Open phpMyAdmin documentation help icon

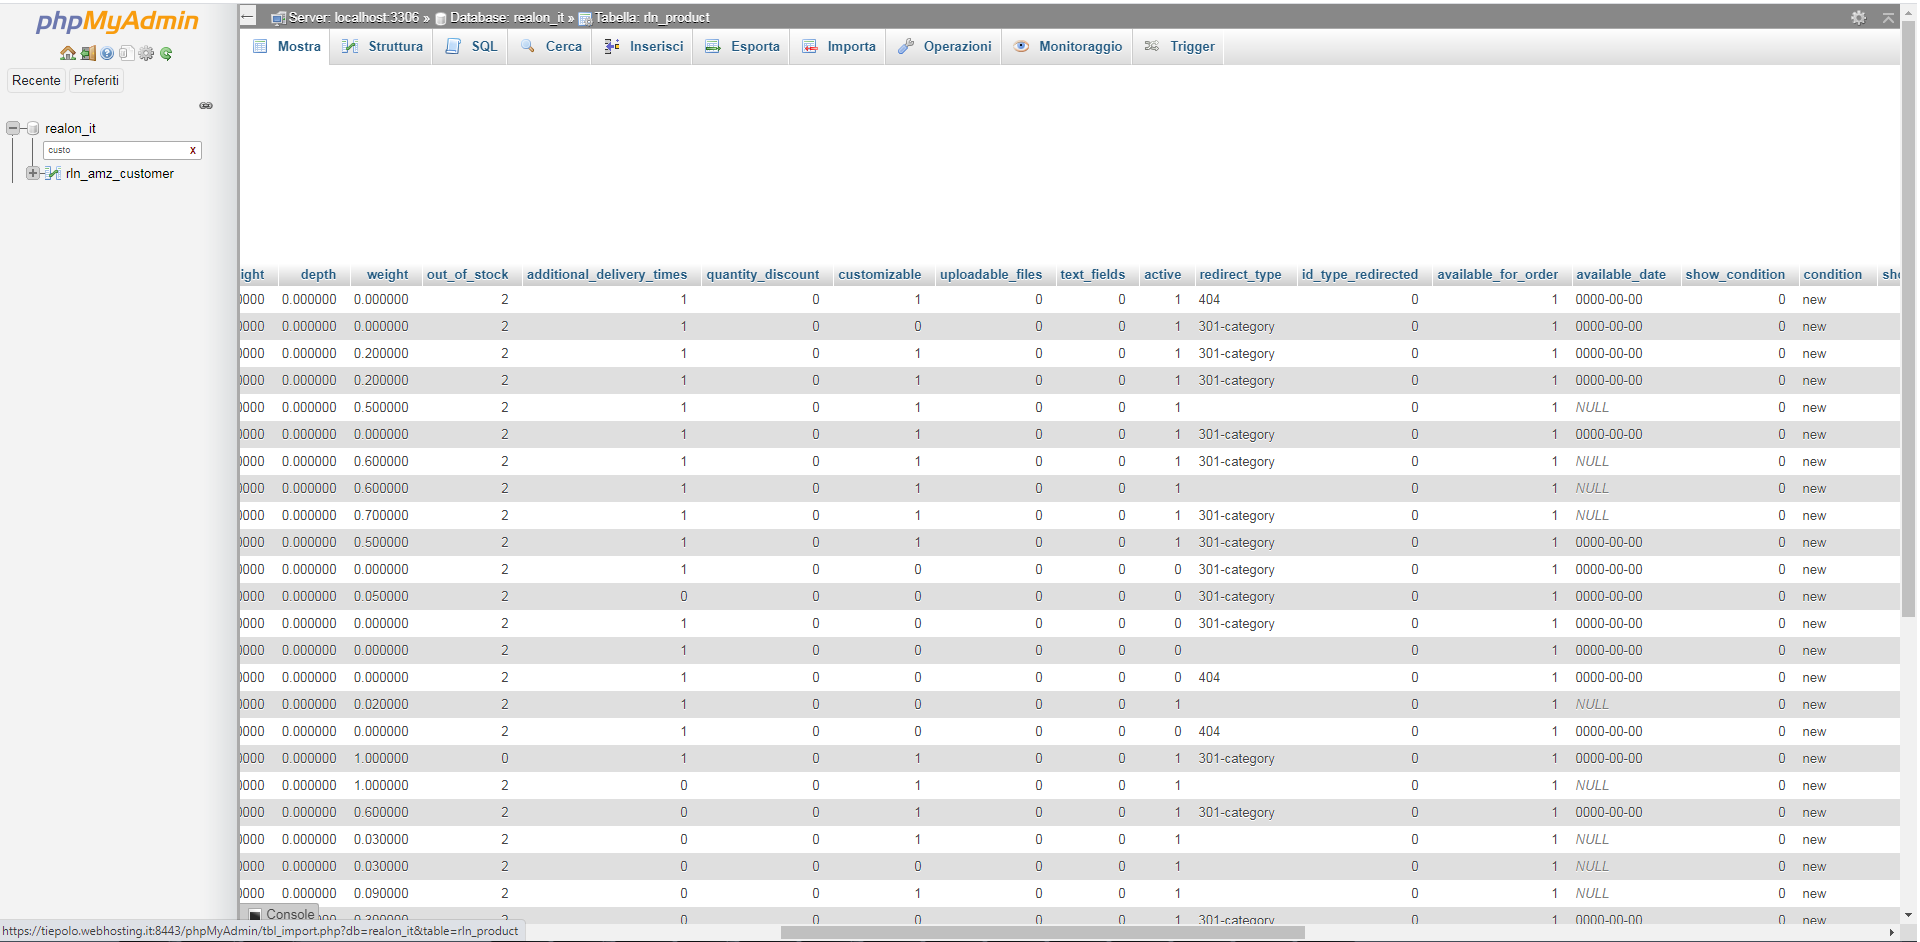[x=107, y=53]
